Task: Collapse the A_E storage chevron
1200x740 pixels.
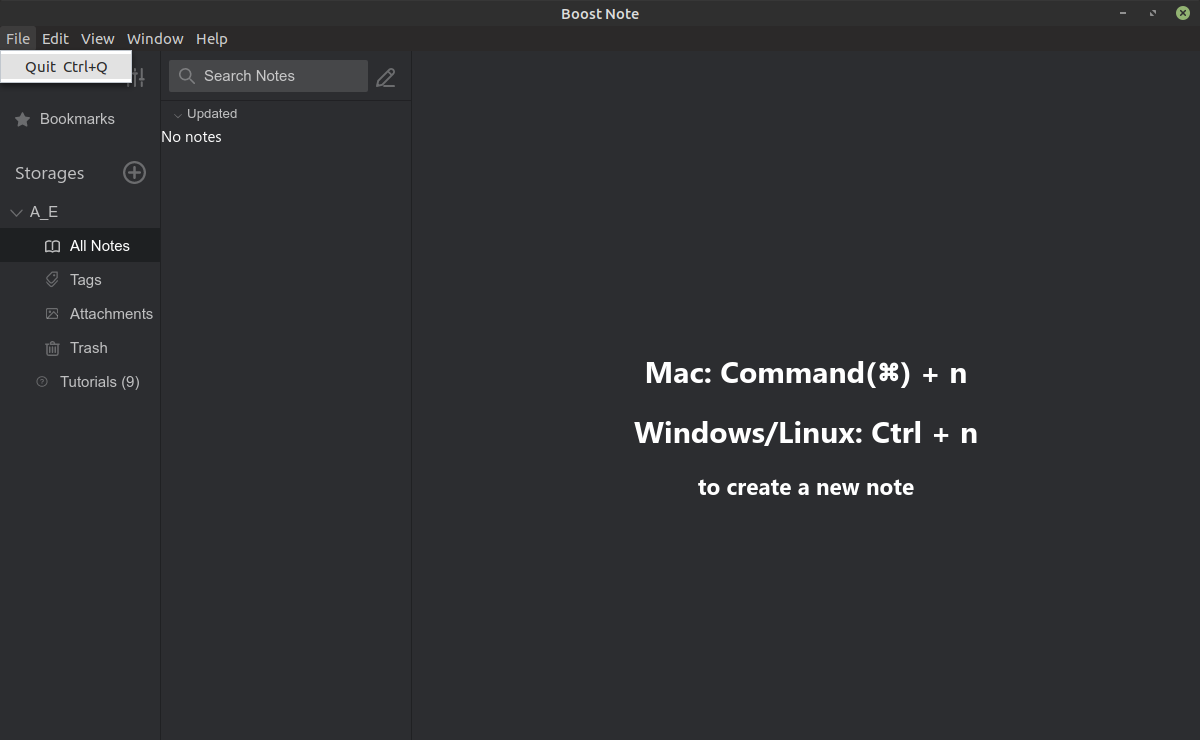Action: pyautogui.click(x=16, y=212)
